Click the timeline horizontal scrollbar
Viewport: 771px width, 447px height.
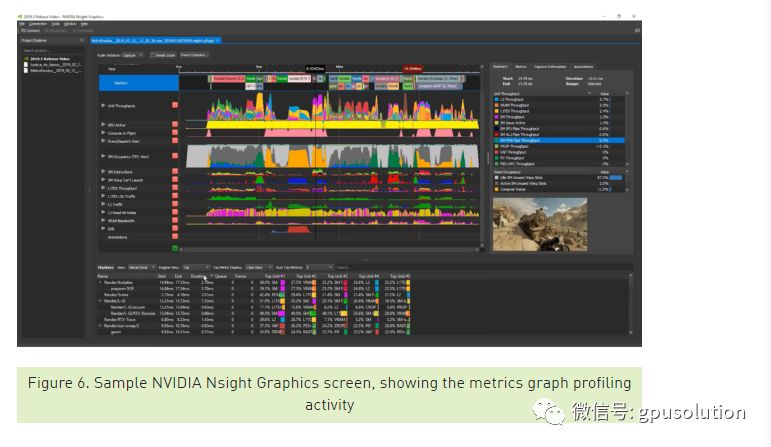point(328,250)
